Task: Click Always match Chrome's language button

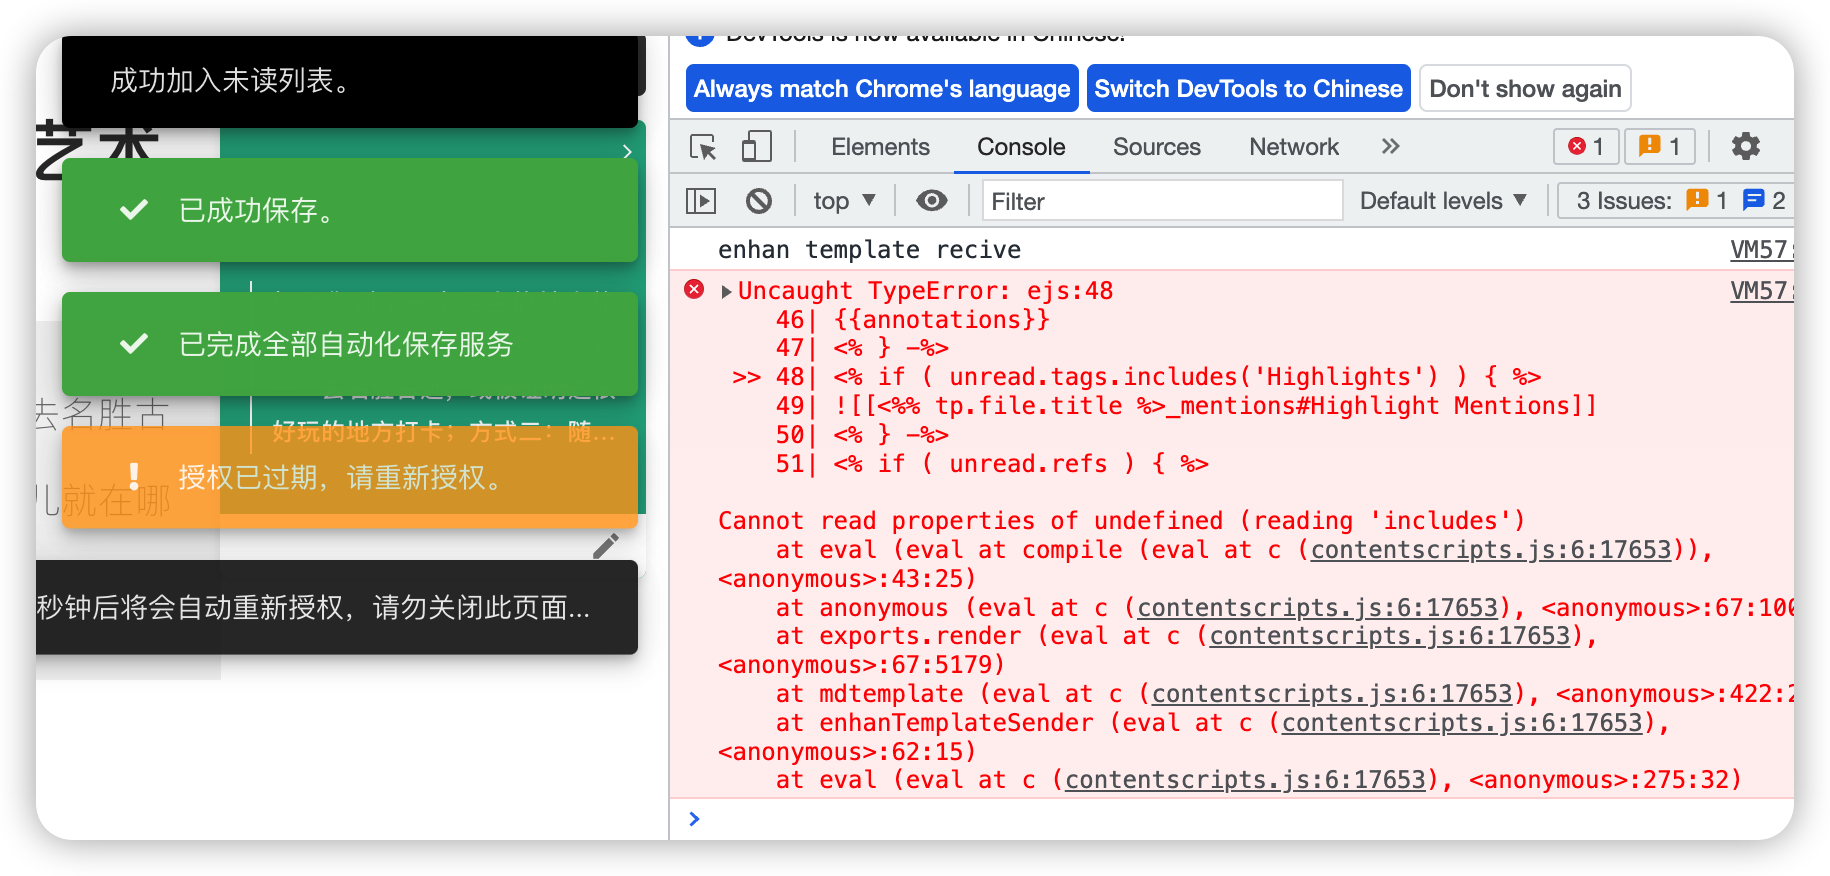Action: [x=882, y=89]
